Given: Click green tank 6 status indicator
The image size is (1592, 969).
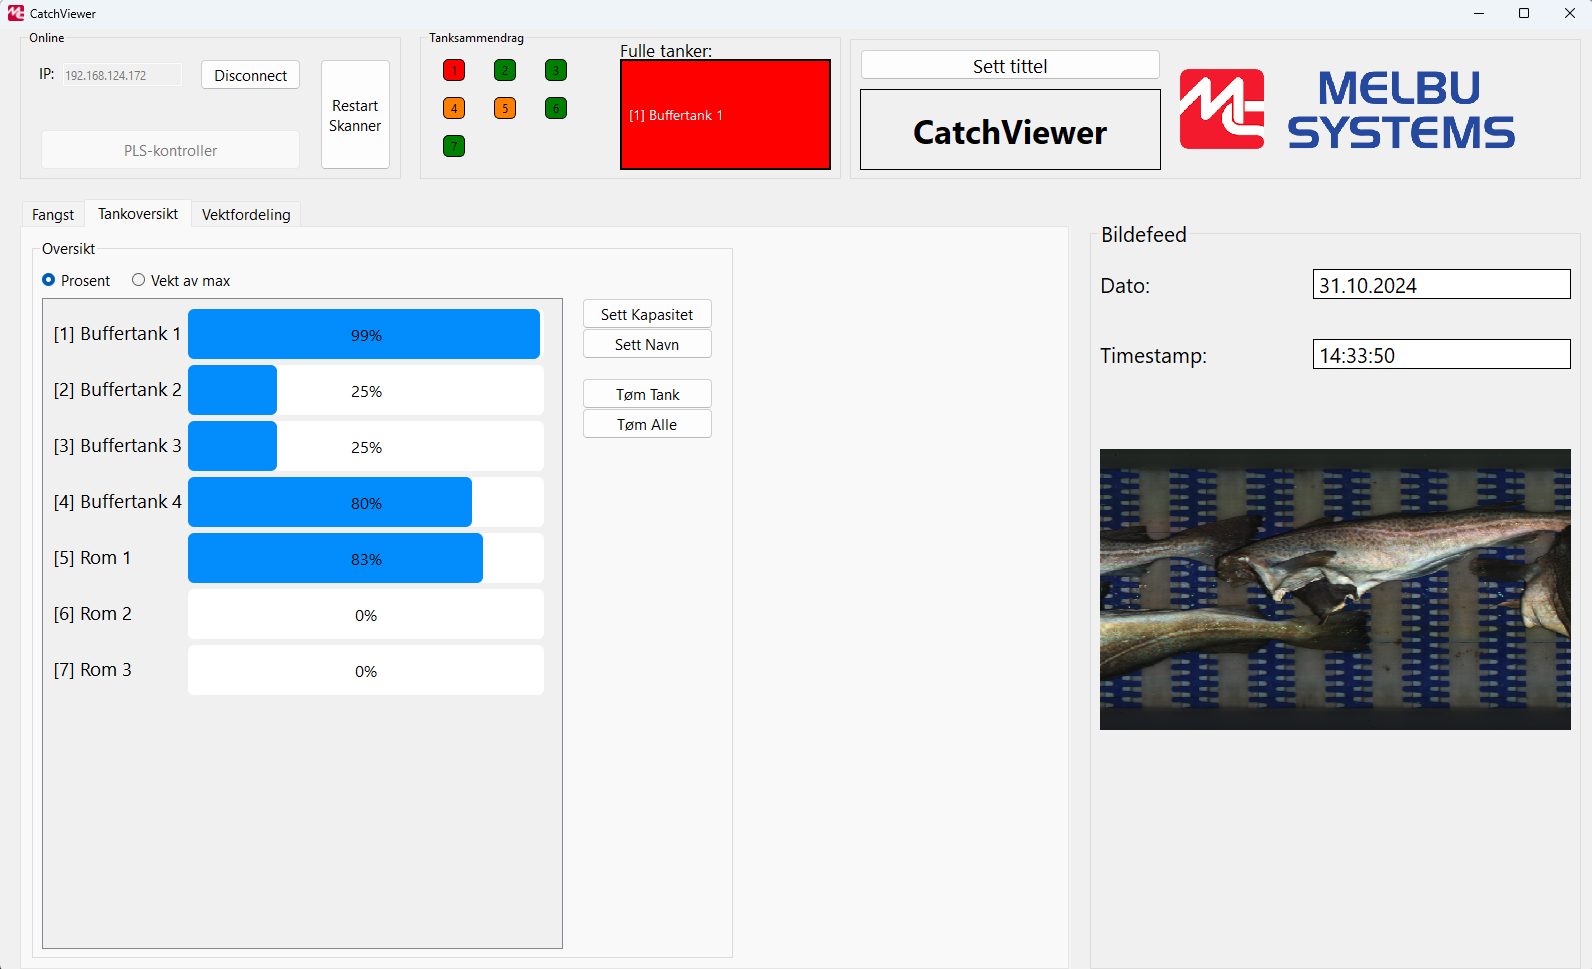Looking at the screenshot, I should 556,108.
